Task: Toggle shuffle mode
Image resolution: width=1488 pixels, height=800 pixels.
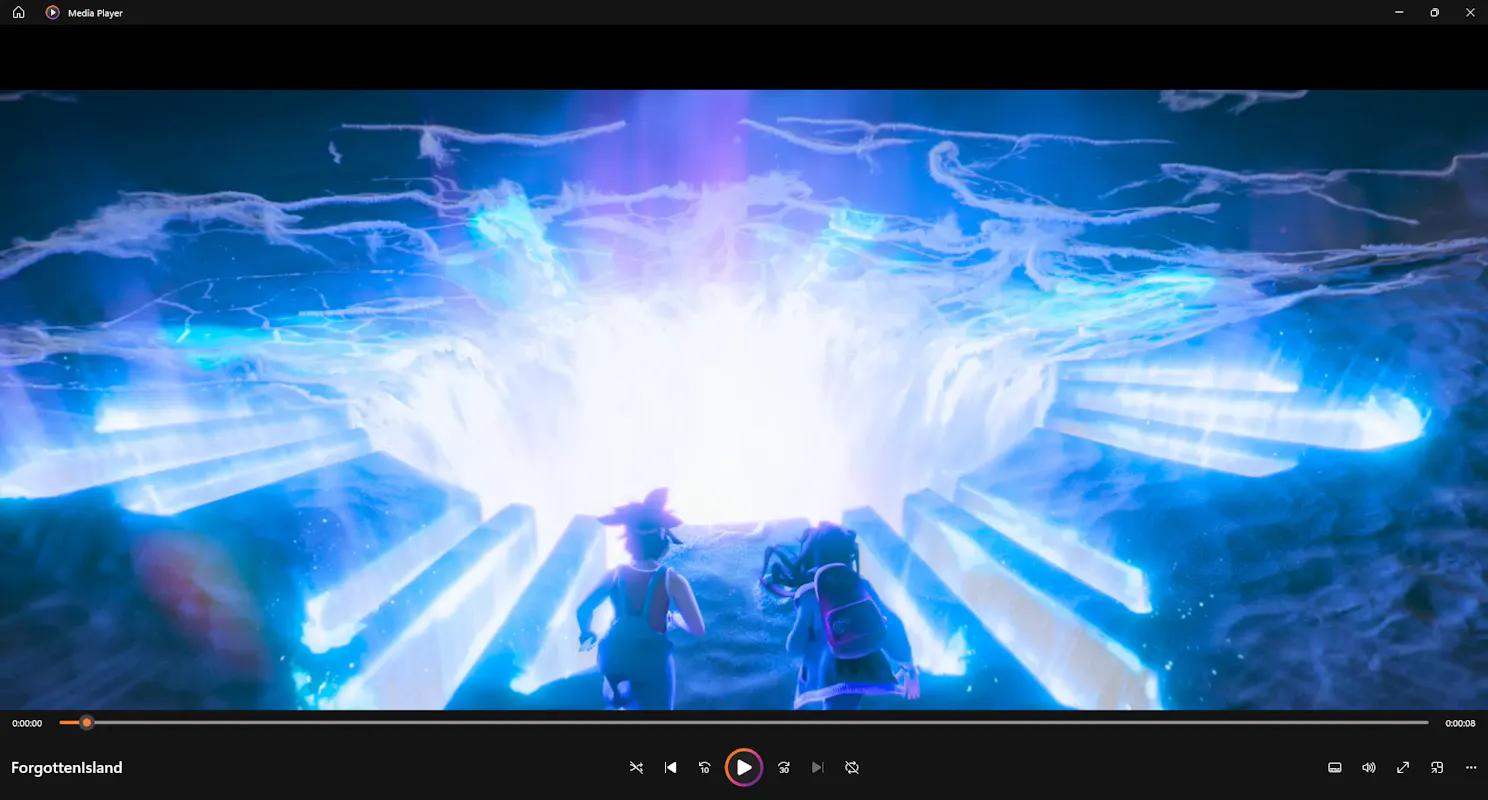Action: coord(636,768)
